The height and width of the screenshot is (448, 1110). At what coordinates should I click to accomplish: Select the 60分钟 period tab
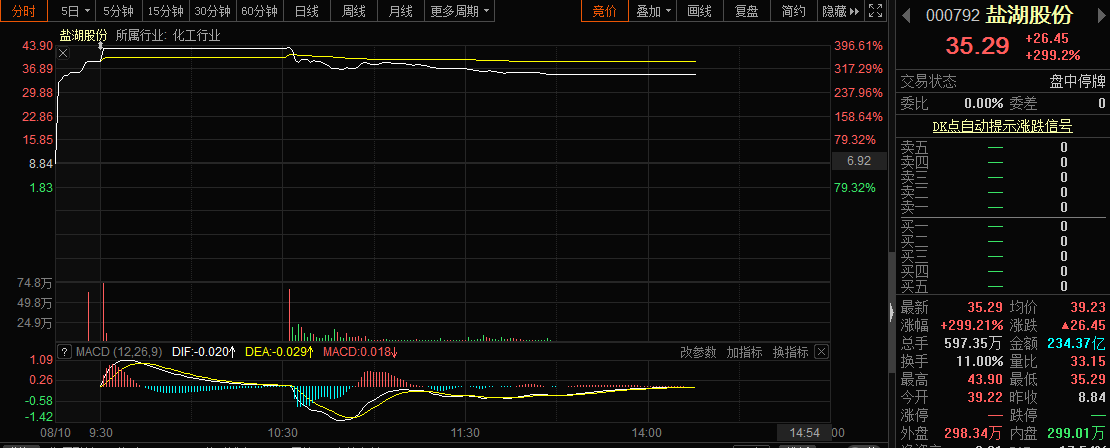pyautogui.click(x=259, y=11)
